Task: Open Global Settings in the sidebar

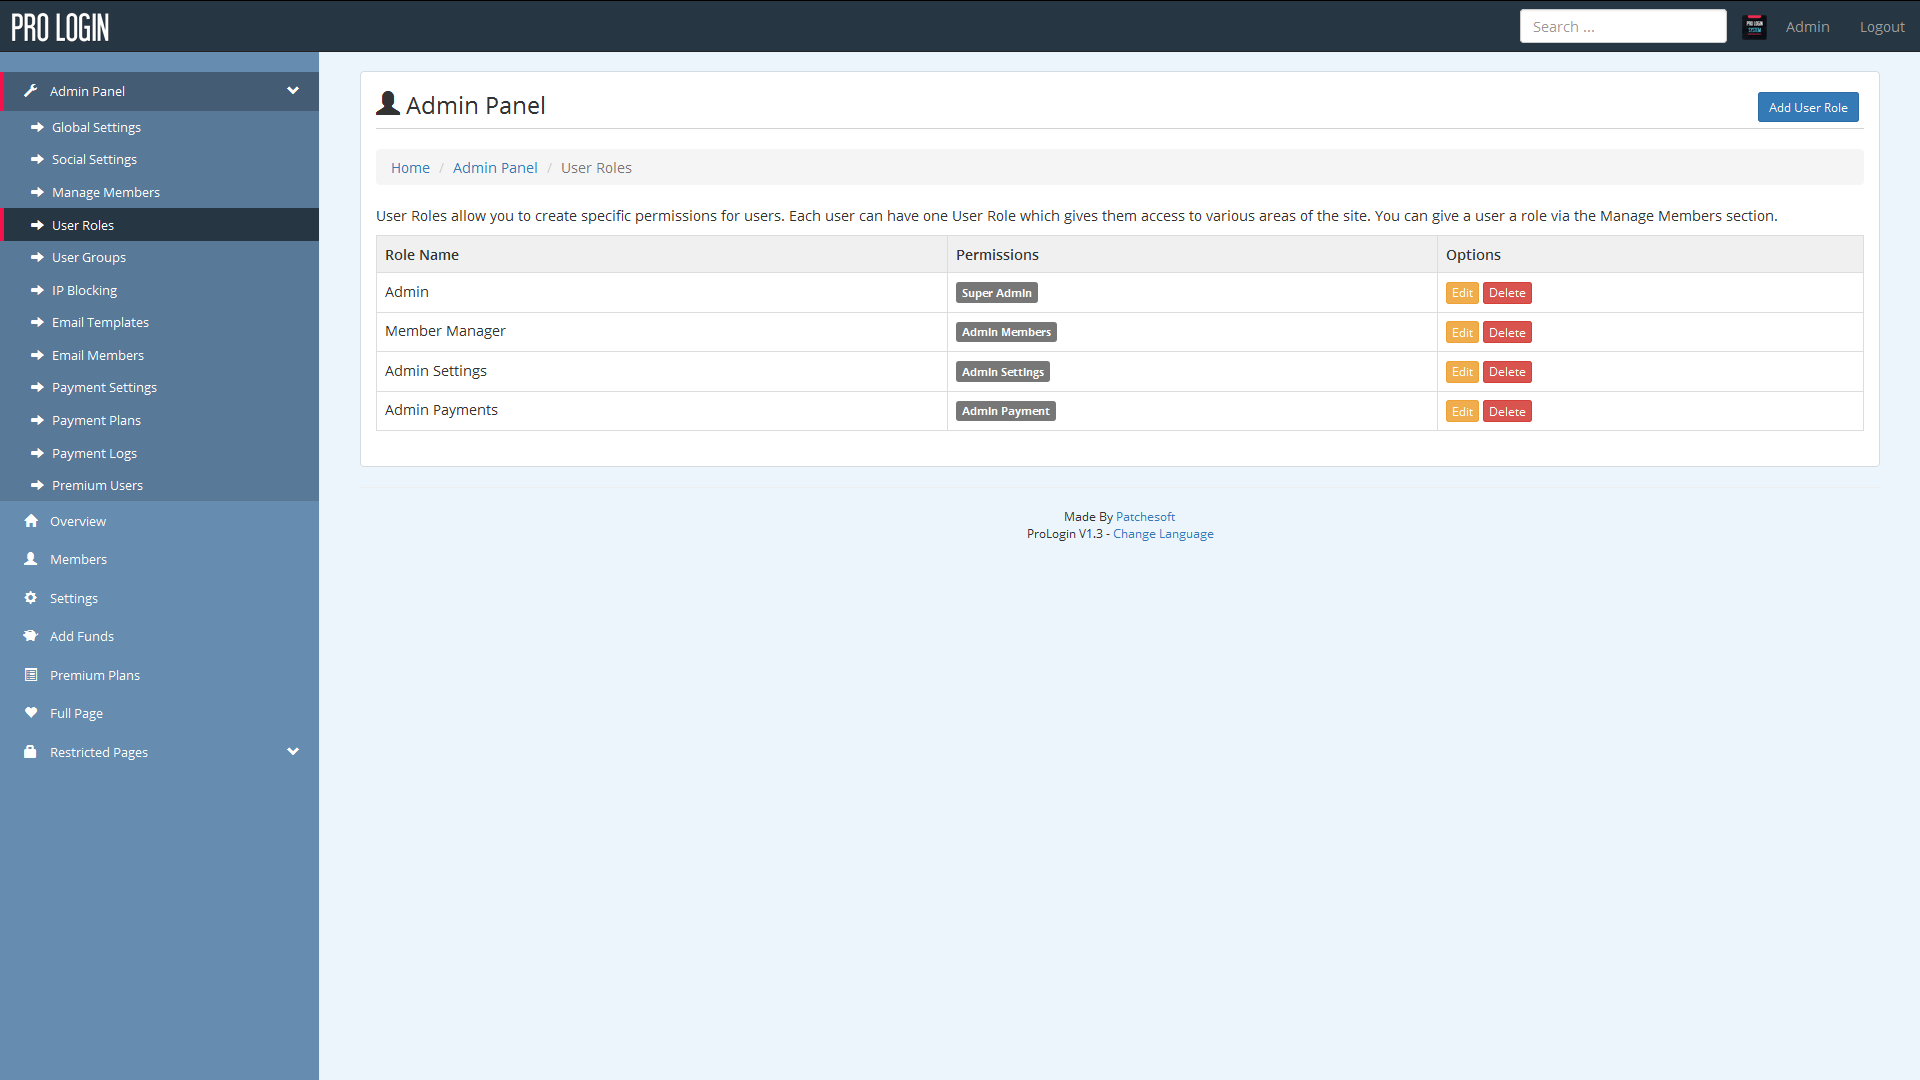Action: 96,127
